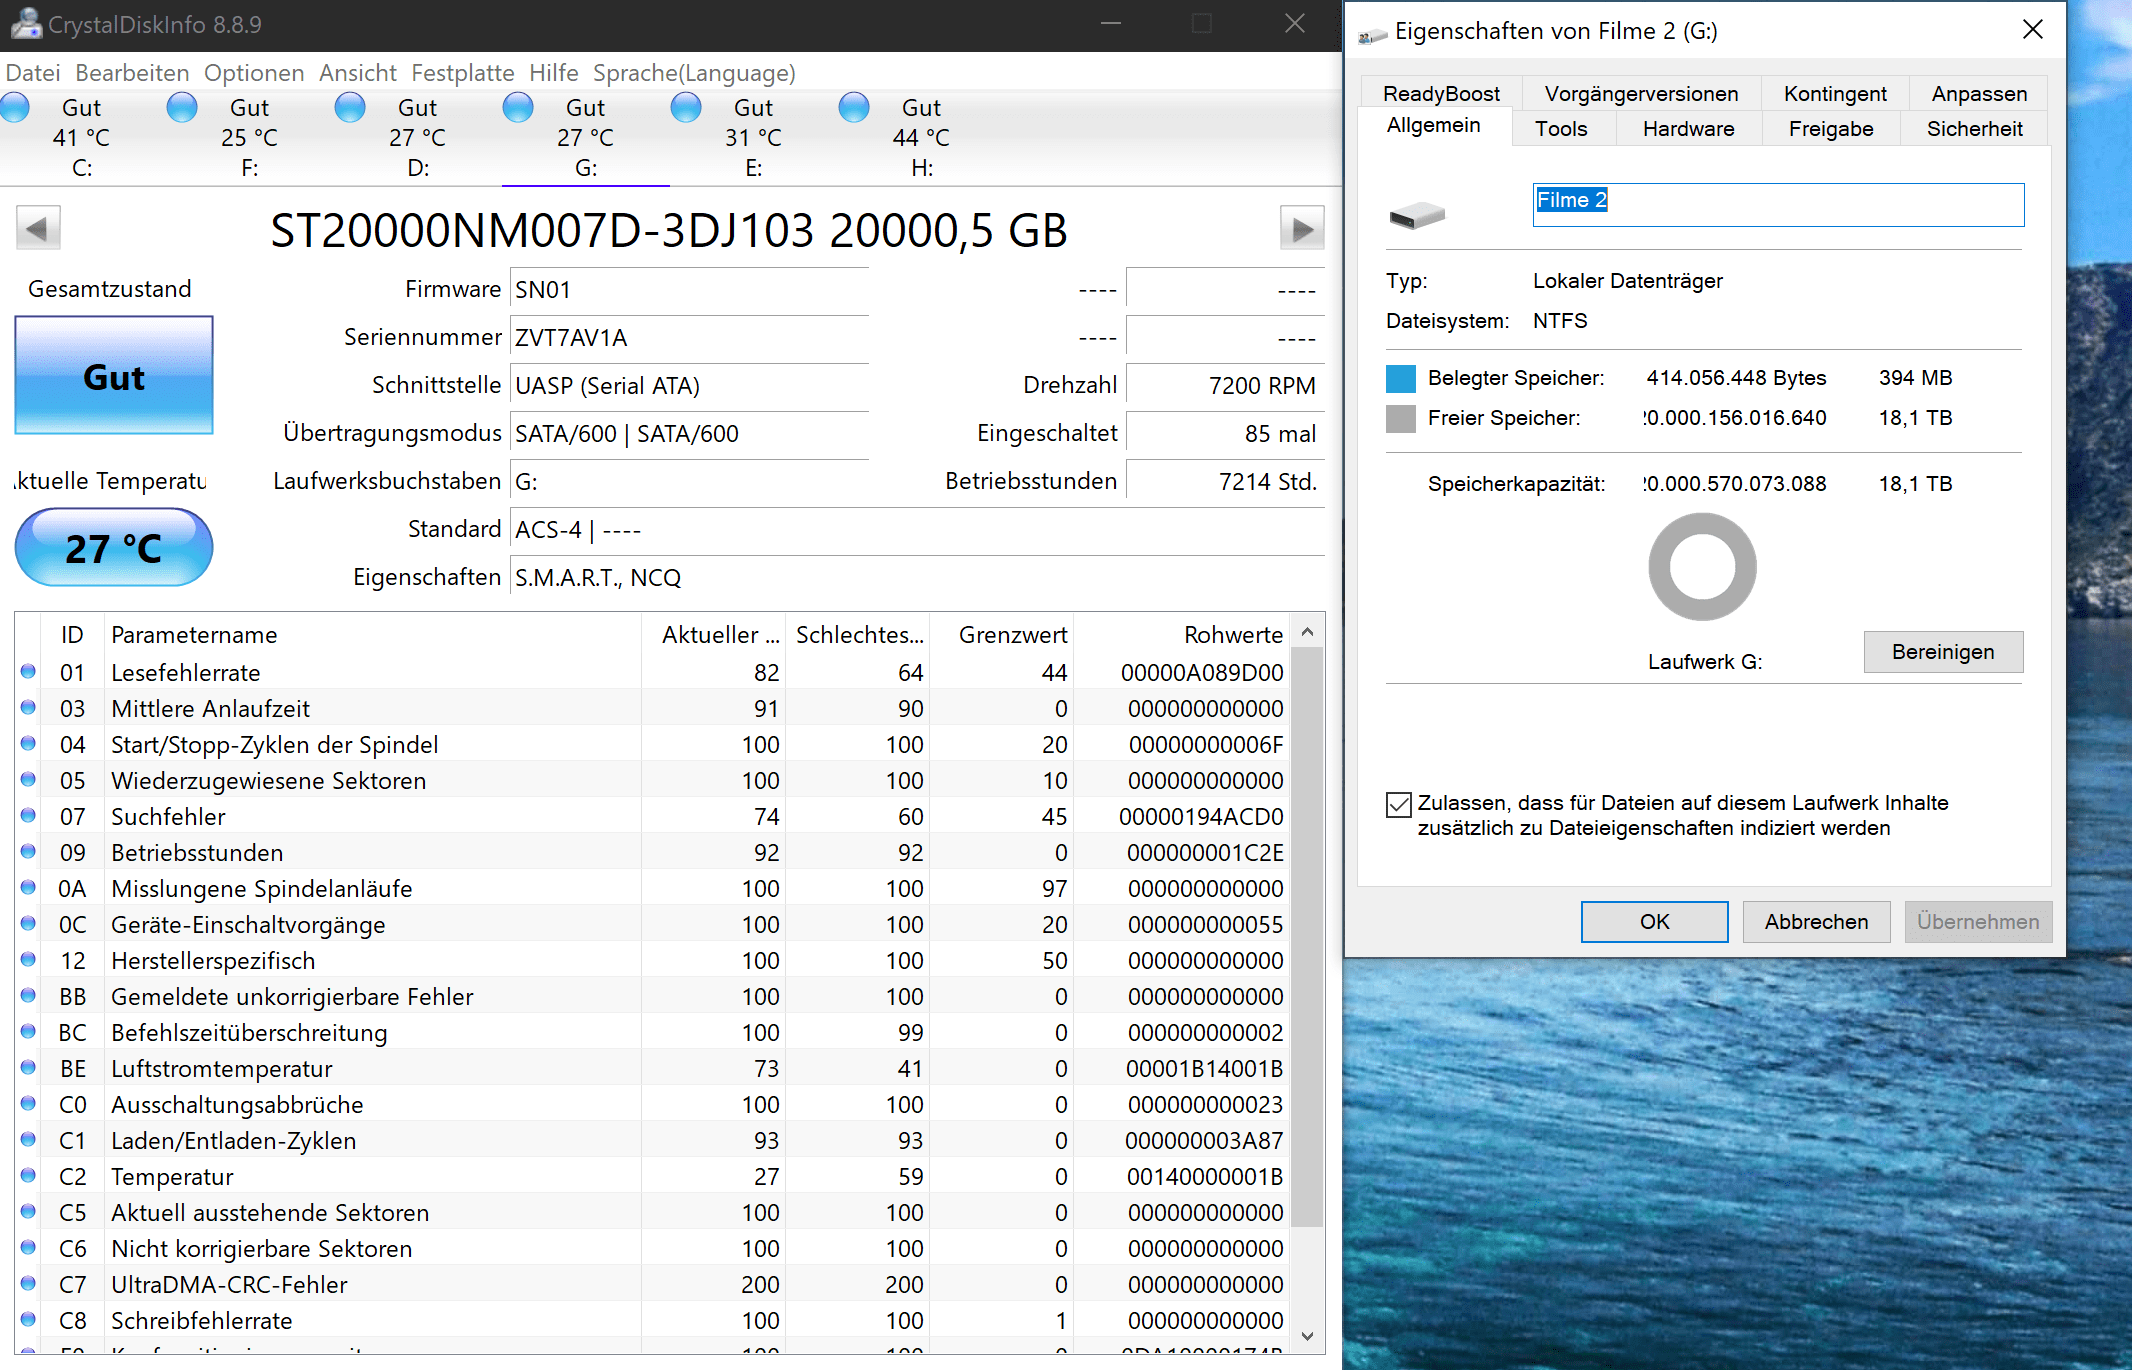Click the status dot for Suchfehler row

[x=28, y=815]
